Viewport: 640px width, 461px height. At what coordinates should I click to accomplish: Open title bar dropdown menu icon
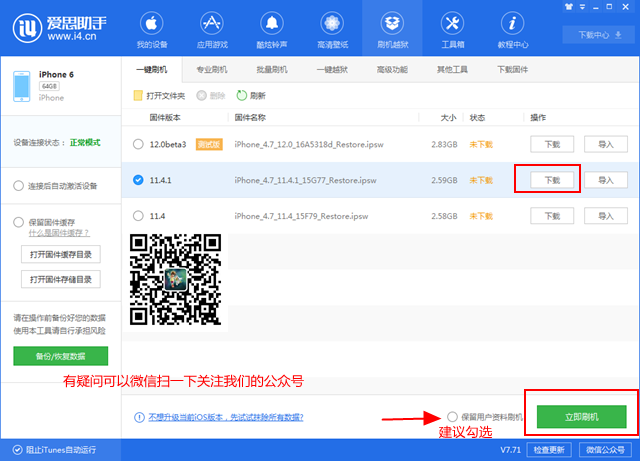[582, 7]
